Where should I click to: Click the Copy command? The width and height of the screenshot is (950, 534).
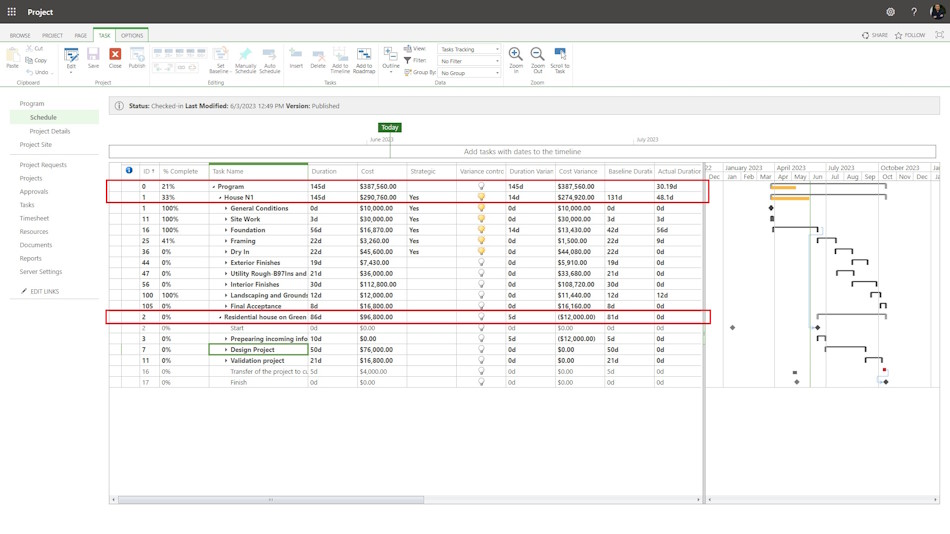point(36,60)
